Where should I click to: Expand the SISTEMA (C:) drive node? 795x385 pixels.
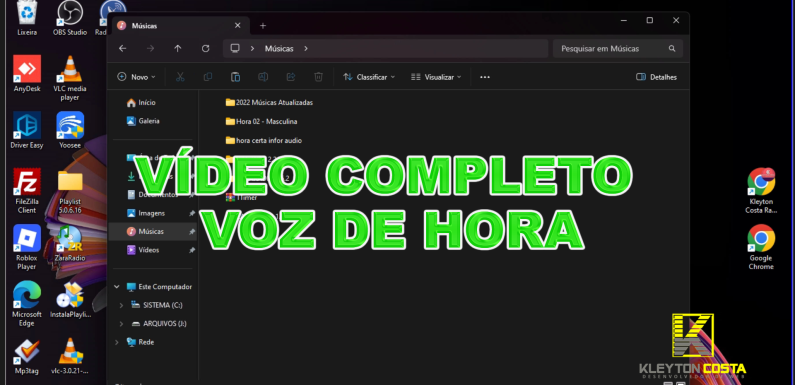[x=121, y=305]
